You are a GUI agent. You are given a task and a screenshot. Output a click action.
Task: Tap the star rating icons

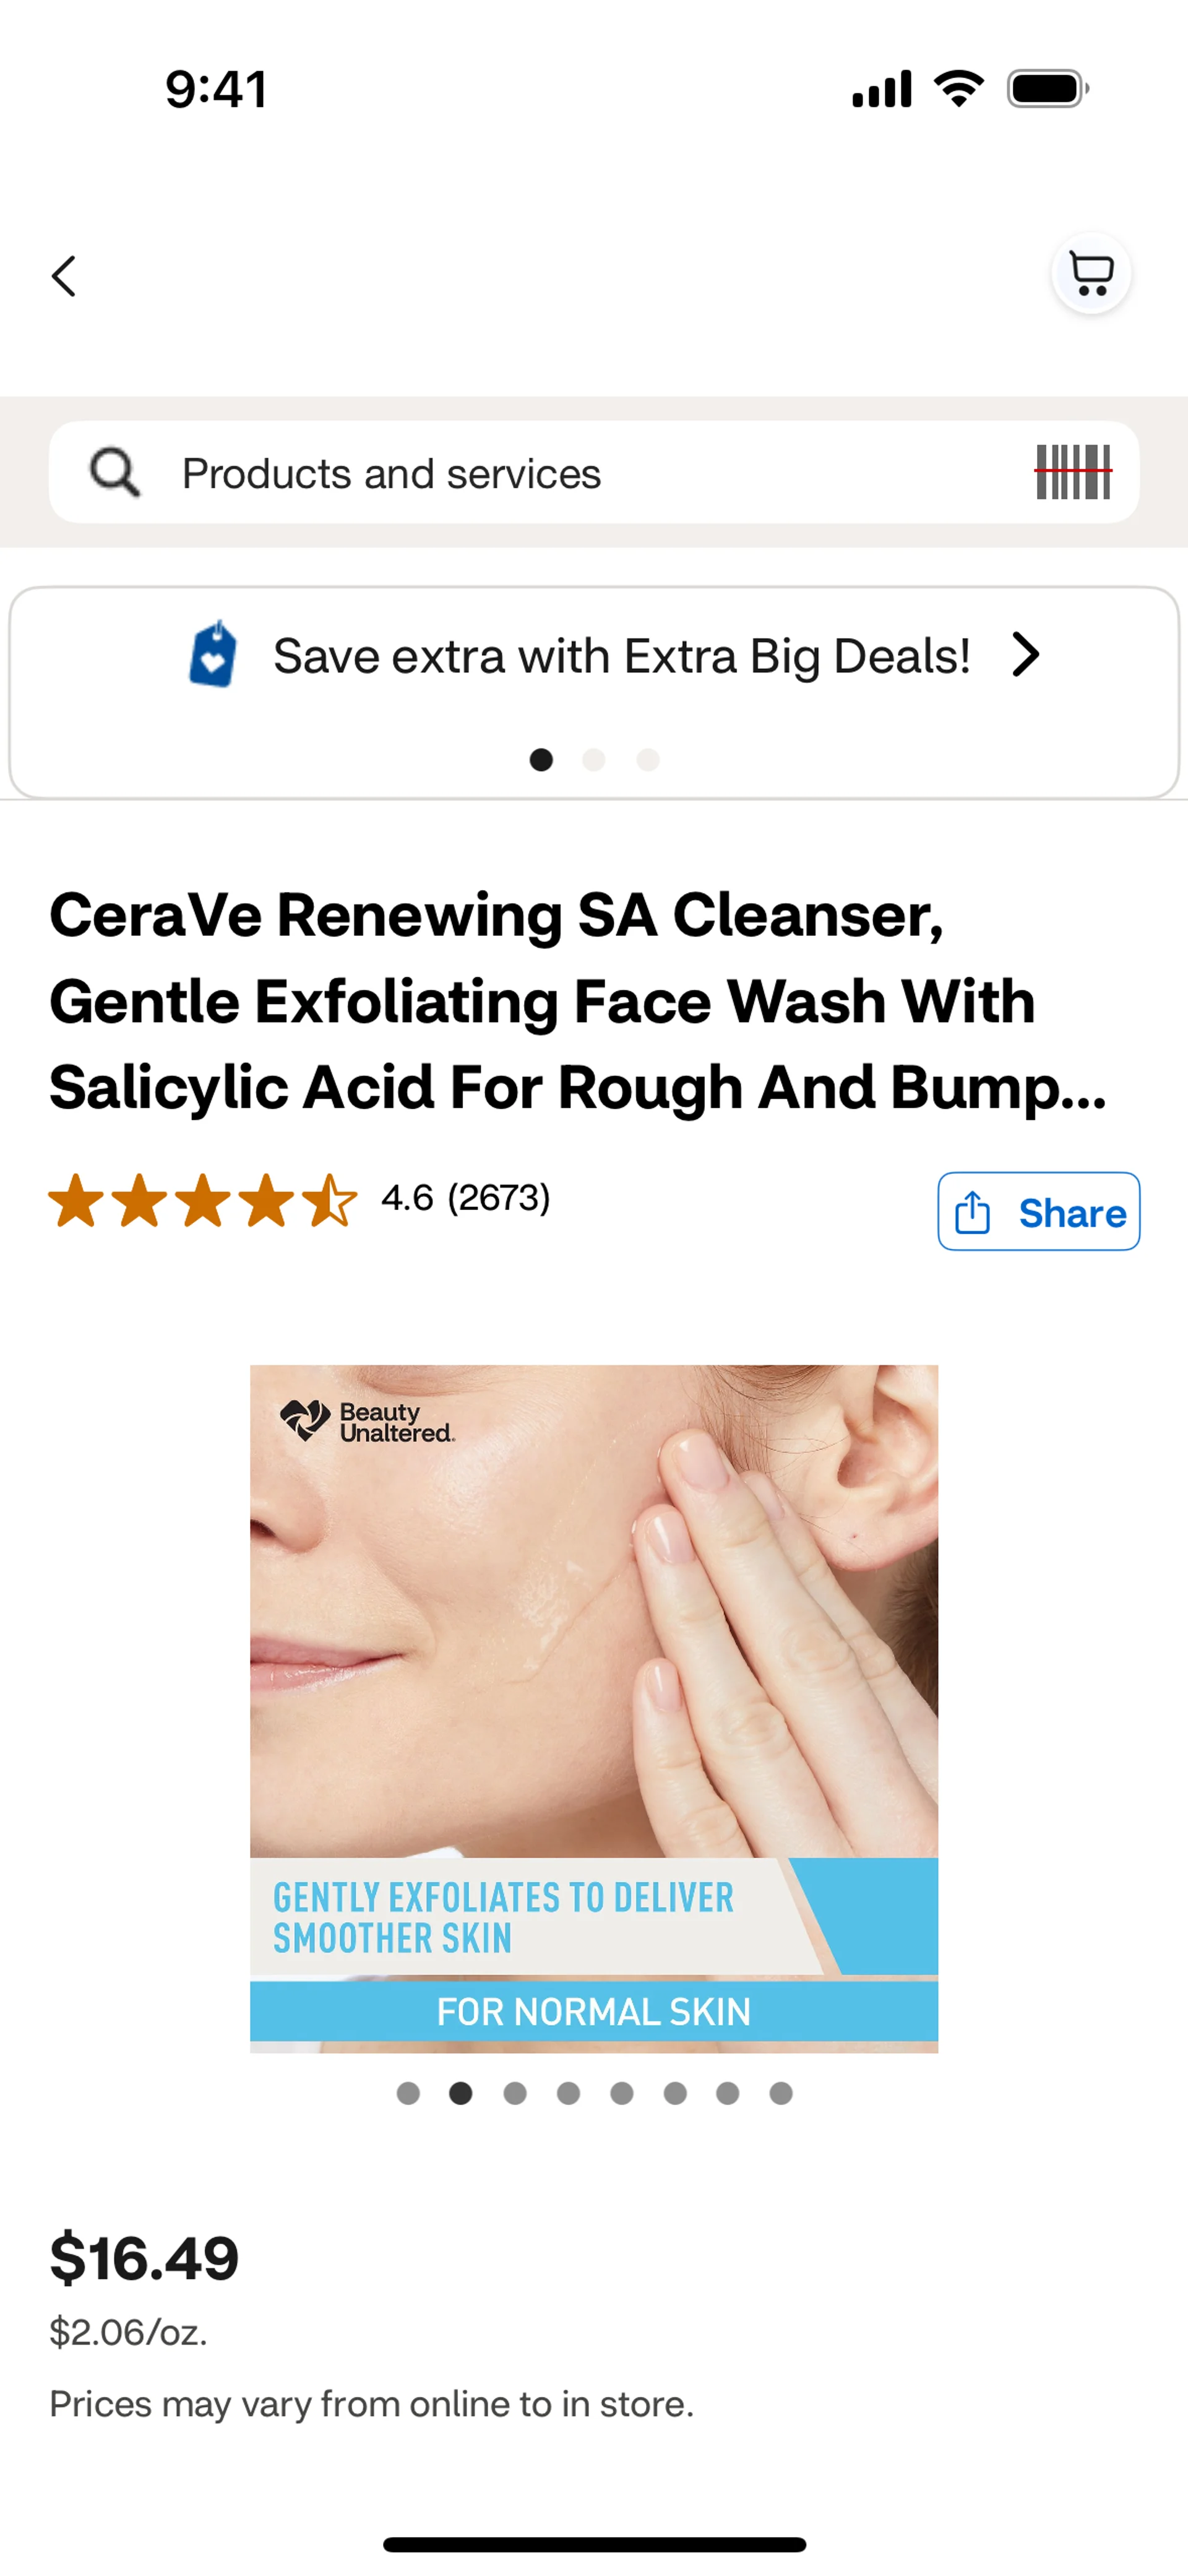[x=203, y=1200]
